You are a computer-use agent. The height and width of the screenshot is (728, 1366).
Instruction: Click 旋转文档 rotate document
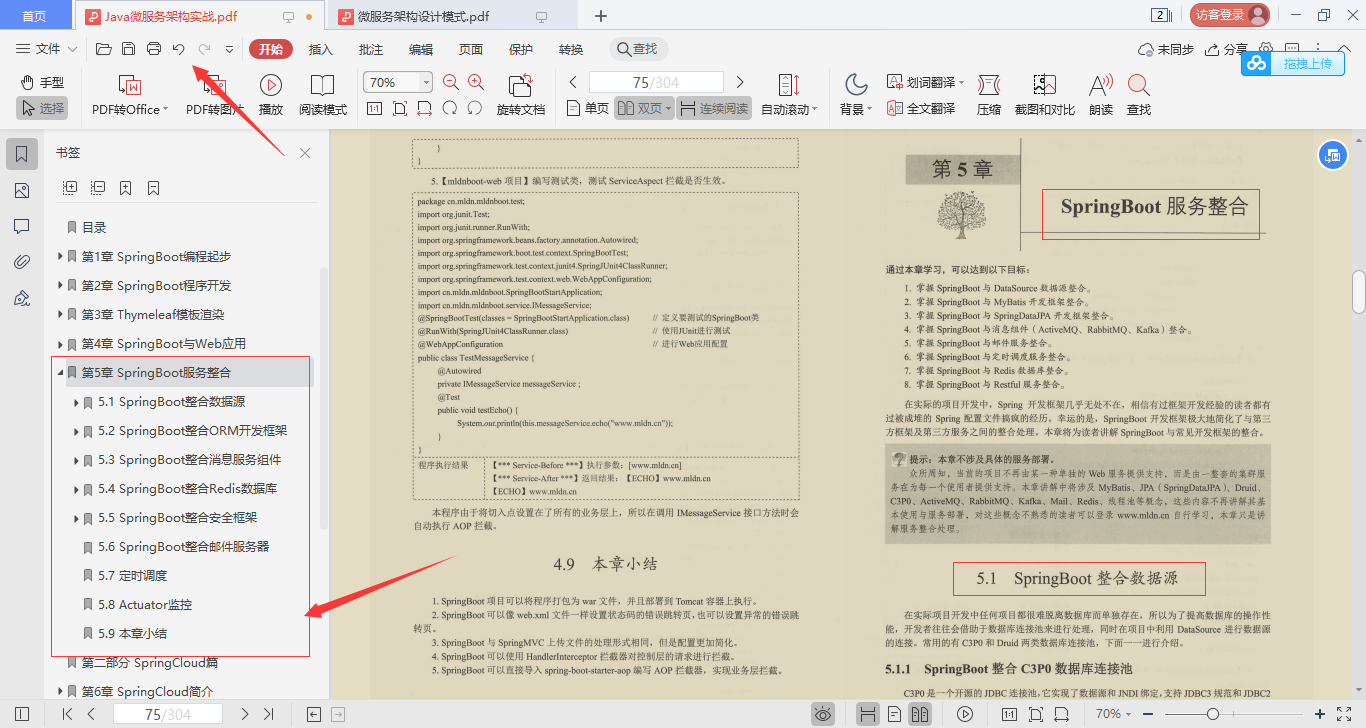(521, 96)
